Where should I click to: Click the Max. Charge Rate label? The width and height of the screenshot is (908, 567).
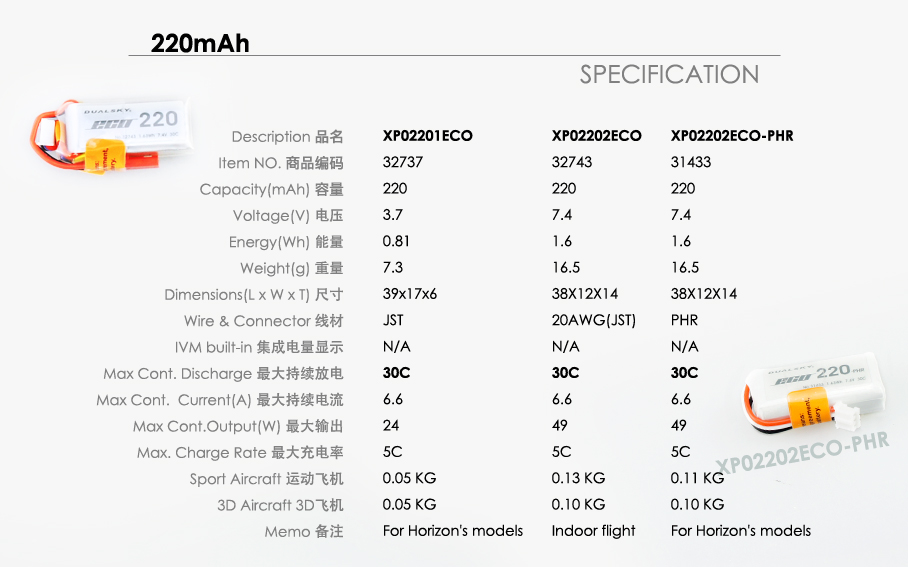point(240,453)
